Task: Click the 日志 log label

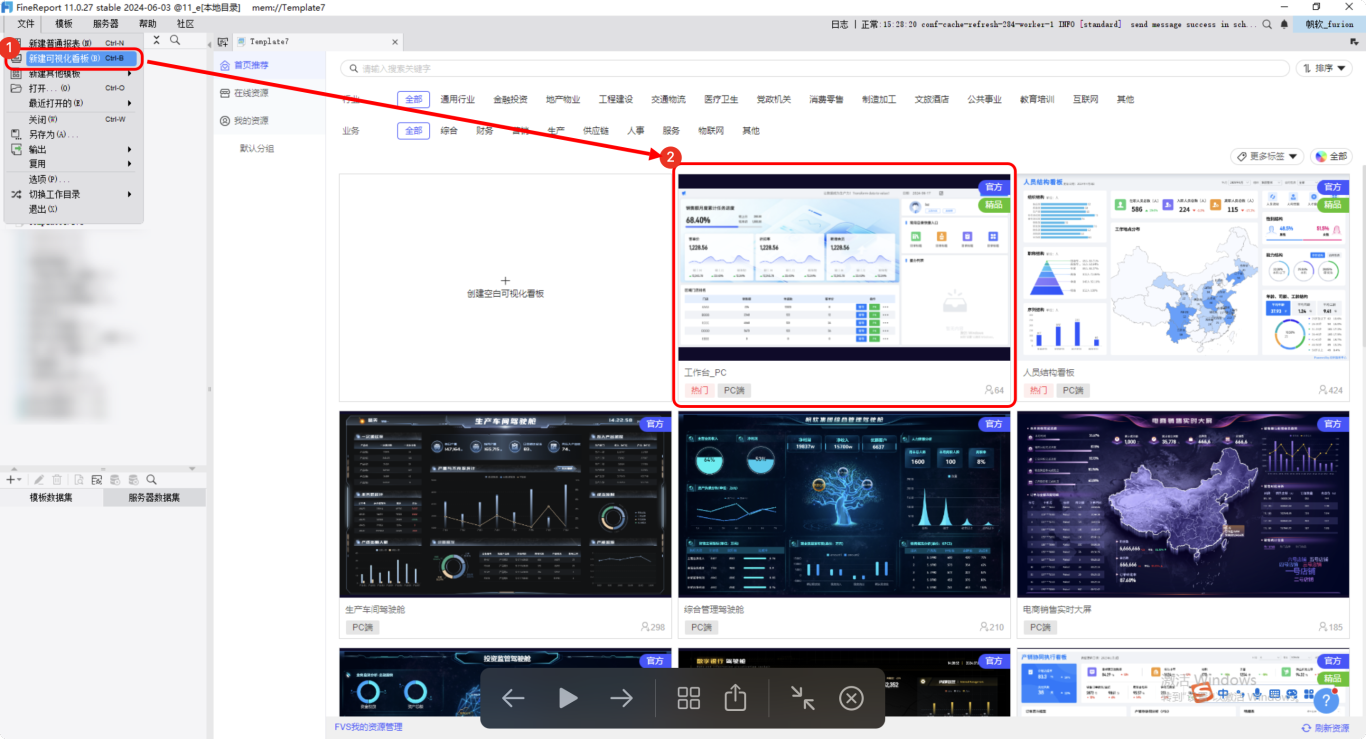Action: (839, 24)
